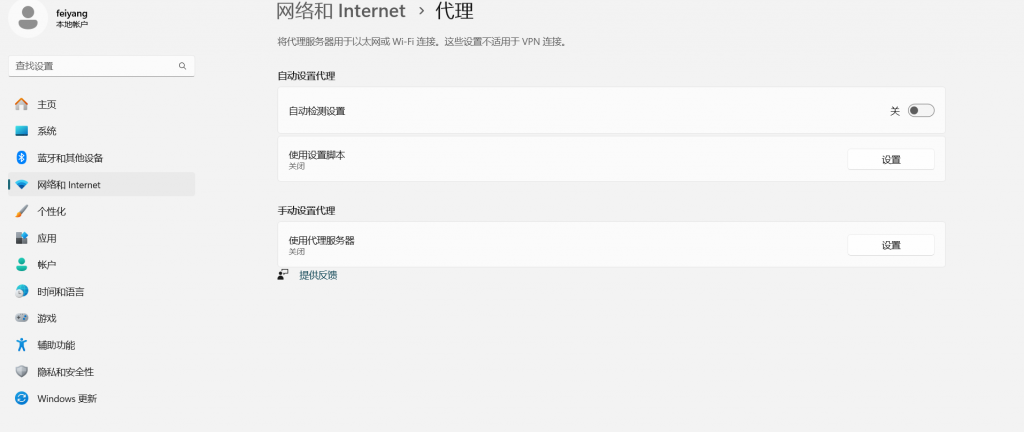Click the Accounts person icon
Screen dimensions: 1024x432
22,265
